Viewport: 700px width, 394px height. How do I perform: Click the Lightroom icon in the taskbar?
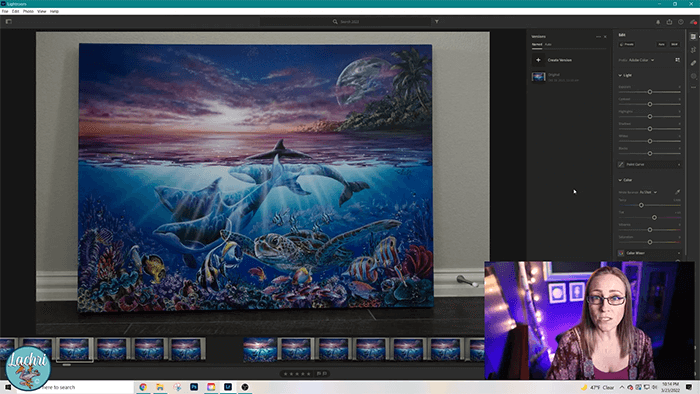pos(228,387)
